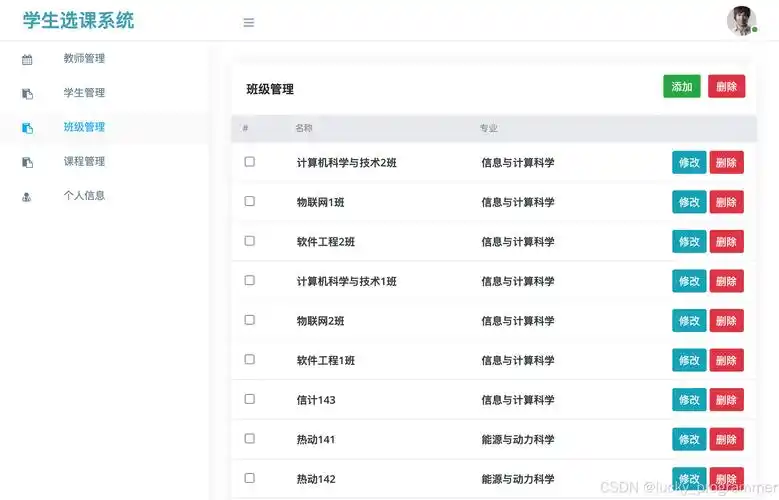Open 个人信息 page from sidebar
The width and height of the screenshot is (779, 500).
coord(84,195)
